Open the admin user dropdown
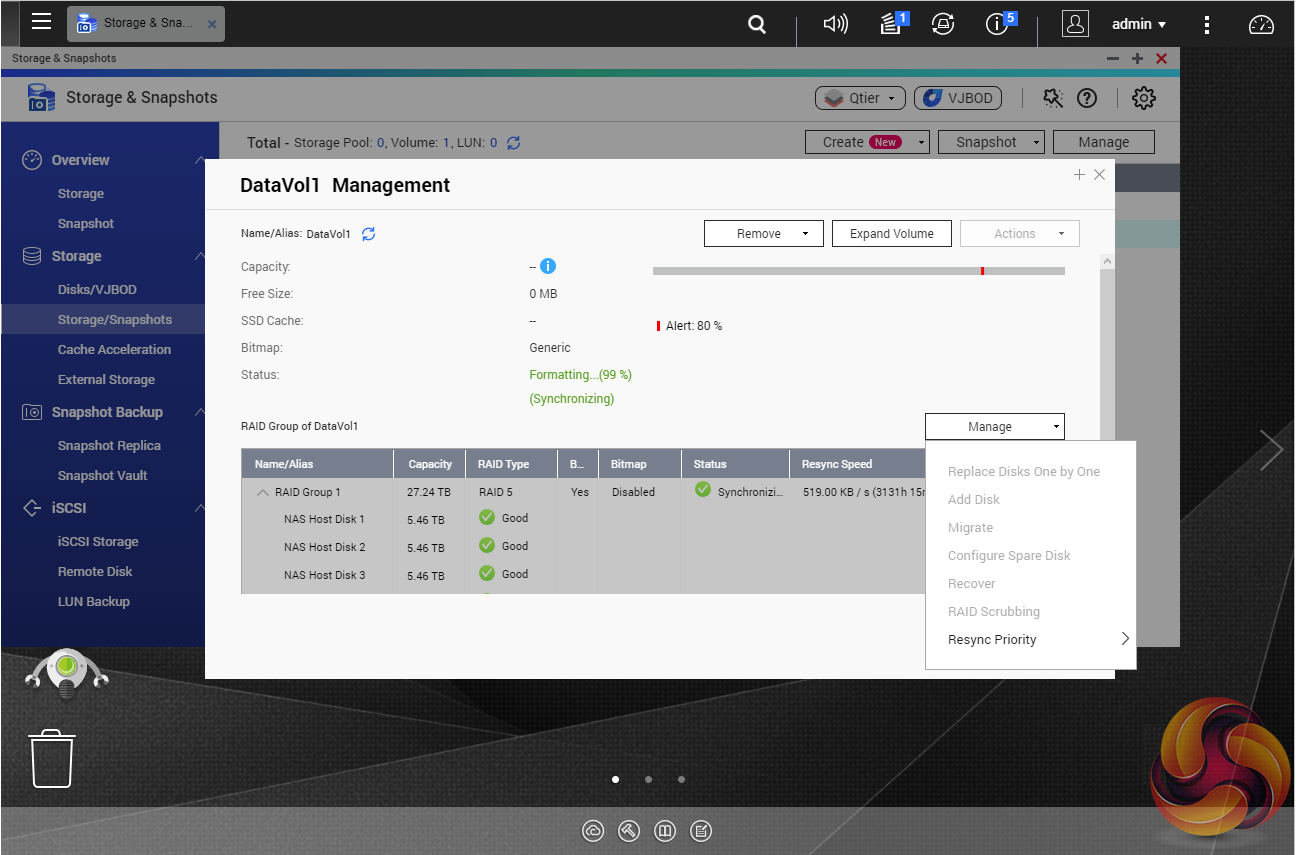Screen dimensions: 1297x855 (x=1138, y=24)
